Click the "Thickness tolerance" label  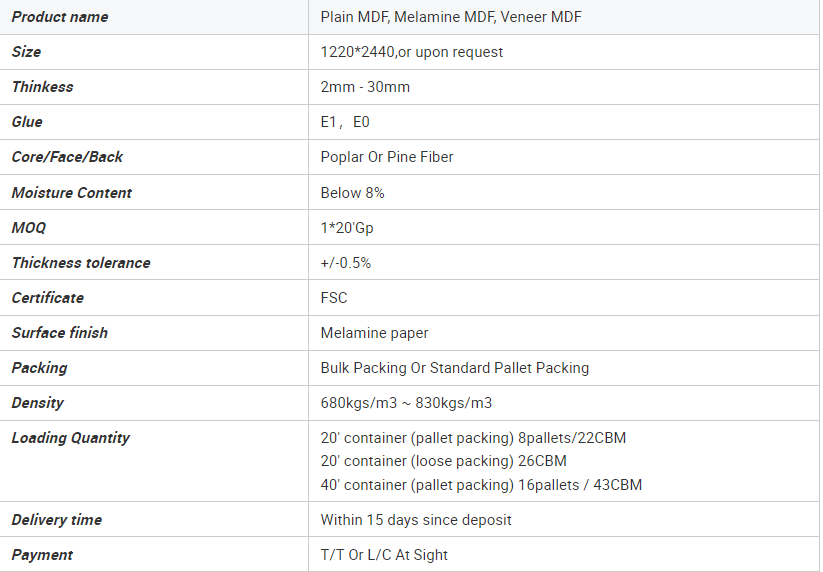[81, 263]
